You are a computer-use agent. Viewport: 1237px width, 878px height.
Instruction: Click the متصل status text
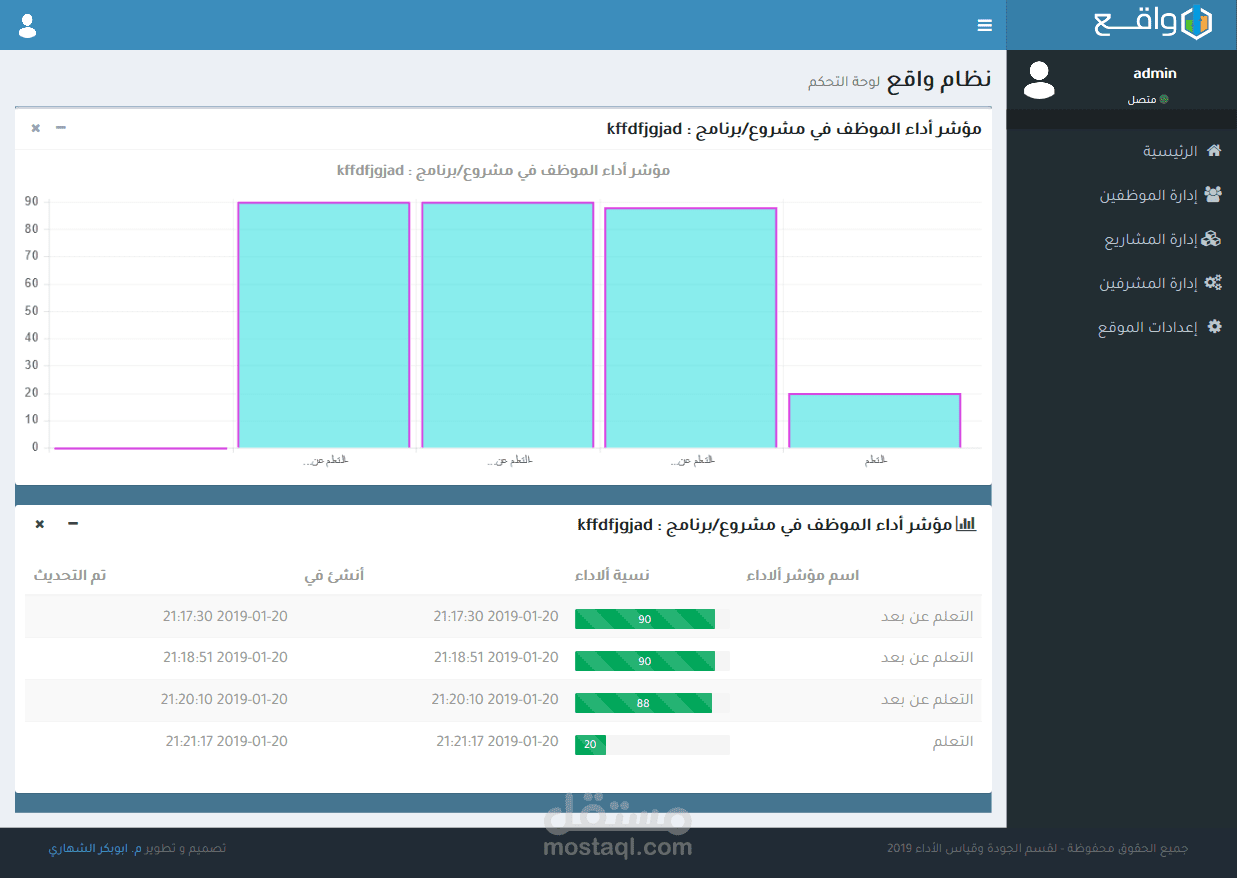1142,100
